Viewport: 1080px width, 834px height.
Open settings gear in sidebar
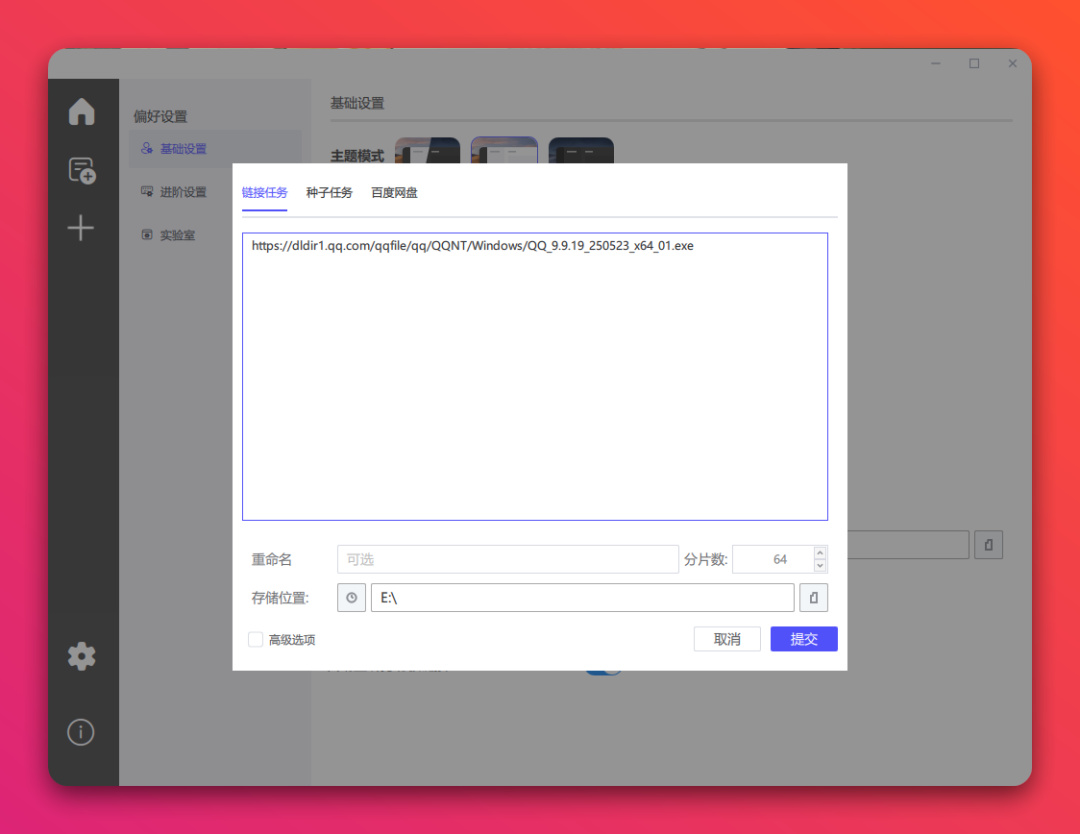tap(81, 656)
